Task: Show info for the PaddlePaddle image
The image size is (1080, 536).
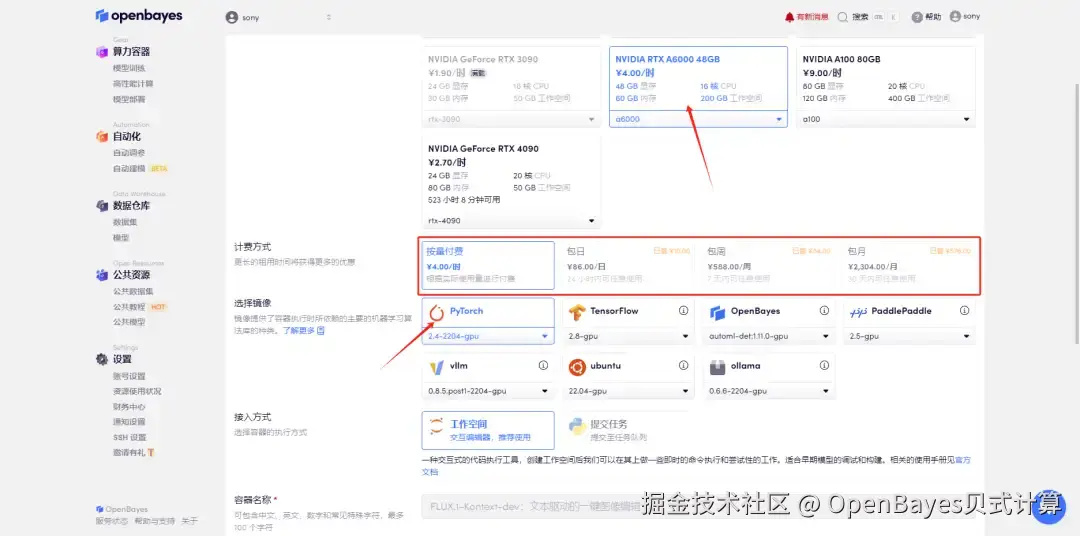Action: 964,311
